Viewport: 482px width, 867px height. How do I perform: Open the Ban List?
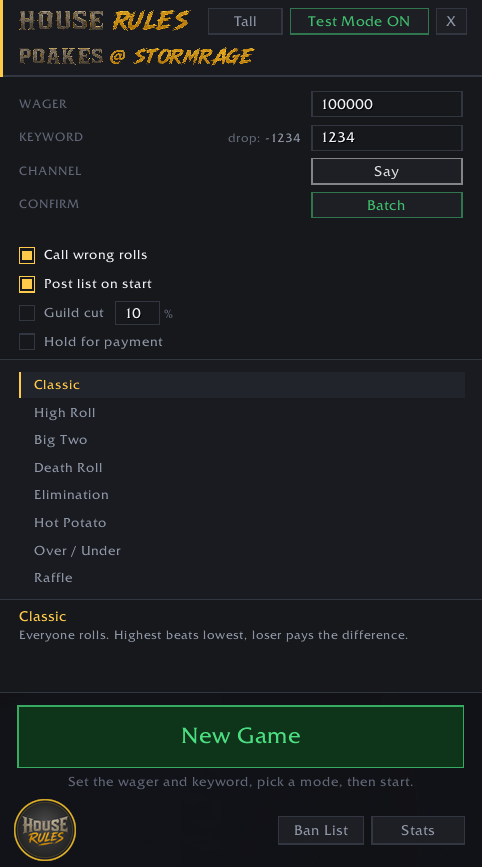point(321,831)
